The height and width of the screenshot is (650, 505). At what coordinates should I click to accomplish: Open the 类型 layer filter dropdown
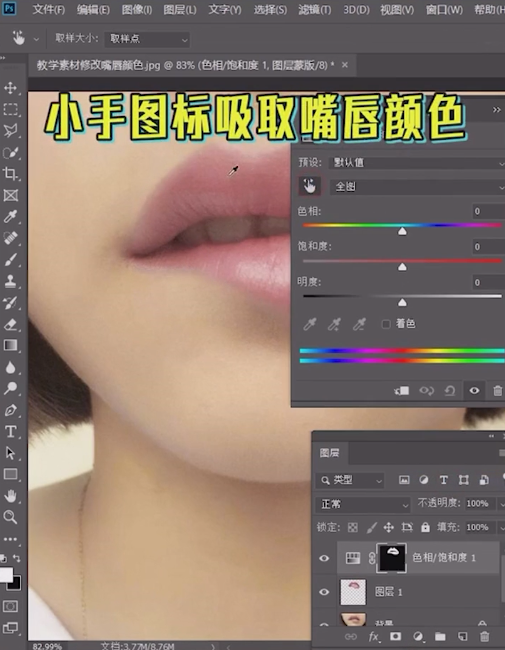(350, 480)
